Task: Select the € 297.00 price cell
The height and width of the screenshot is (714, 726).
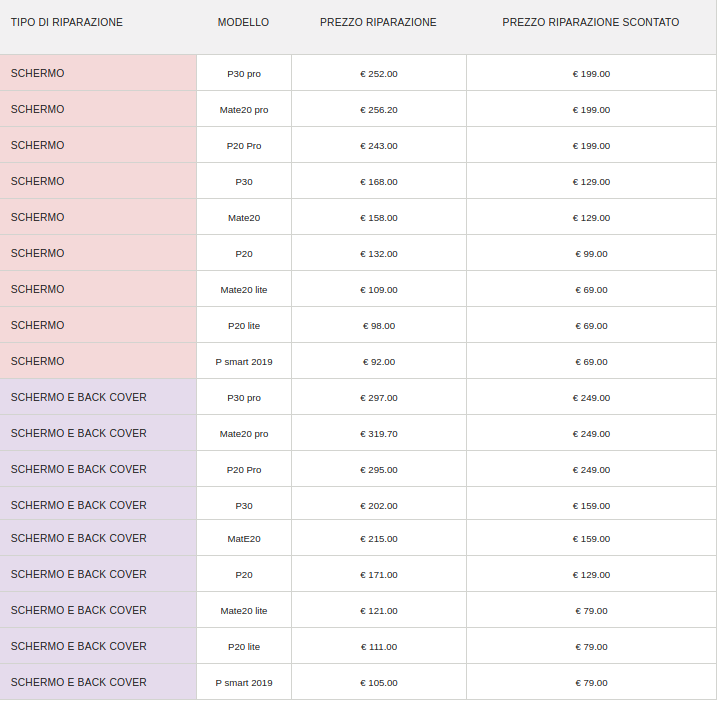Action: (x=379, y=398)
